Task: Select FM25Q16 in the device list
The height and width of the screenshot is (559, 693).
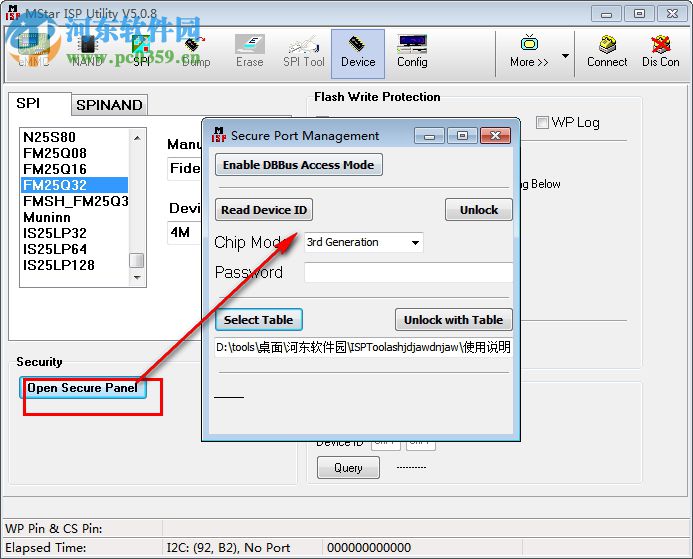Action: (74, 169)
